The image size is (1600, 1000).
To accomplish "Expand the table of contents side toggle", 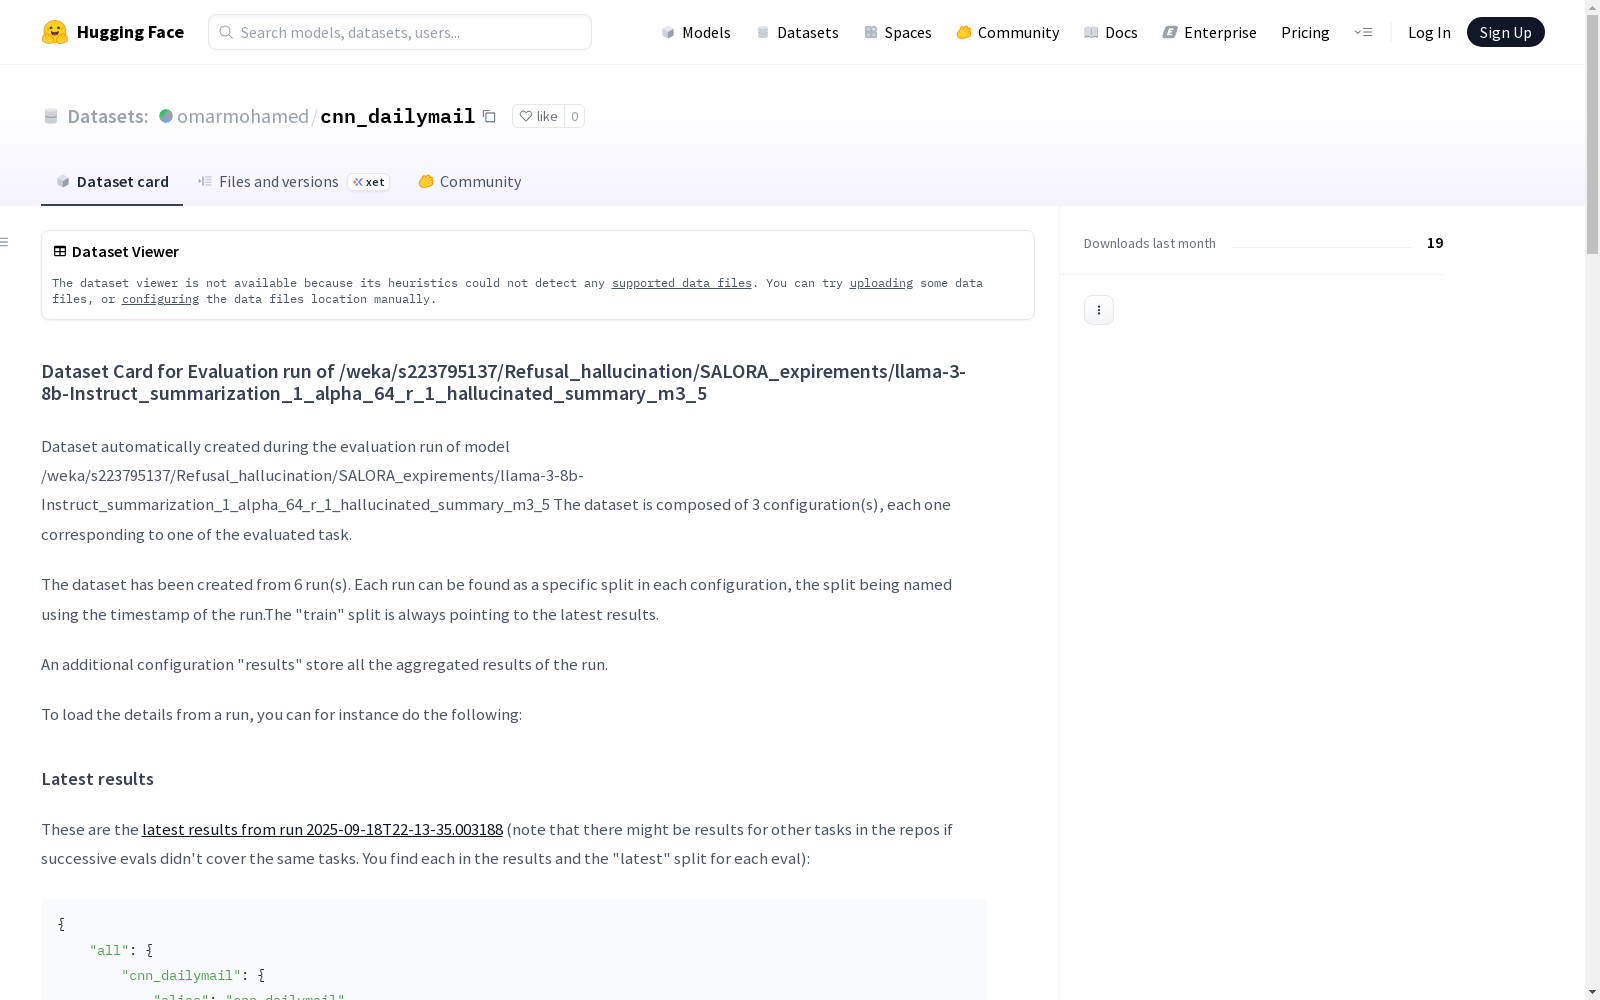I will pyautogui.click(x=5, y=242).
